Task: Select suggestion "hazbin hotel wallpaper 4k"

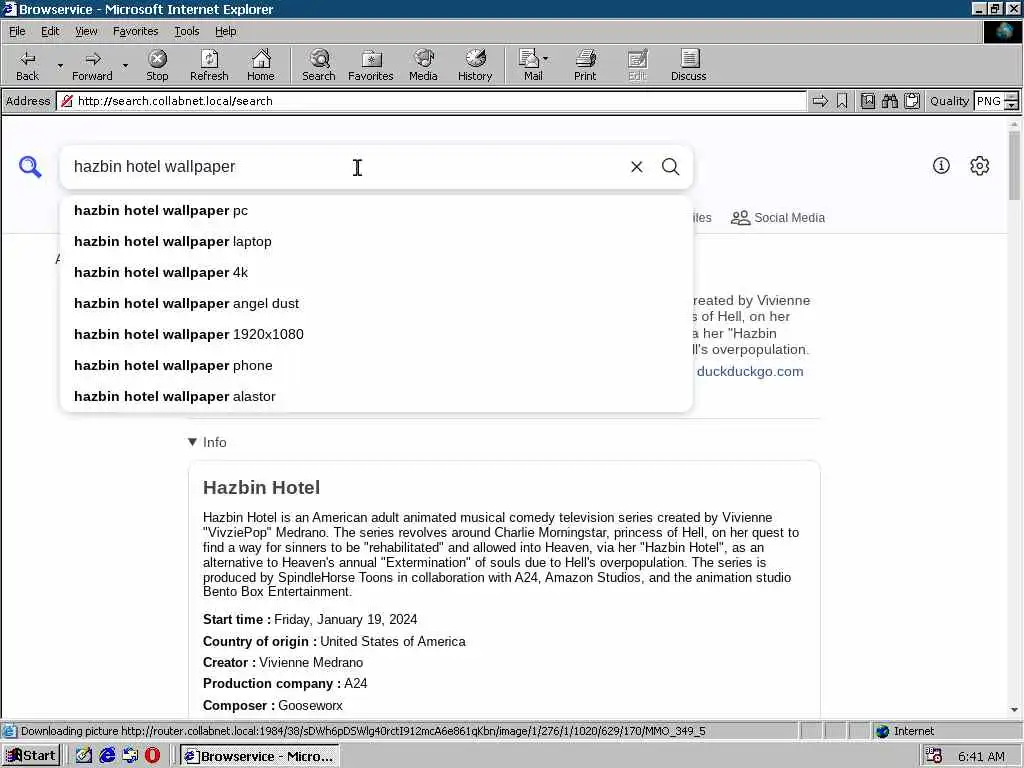Action: pyautogui.click(x=376, y=272)
